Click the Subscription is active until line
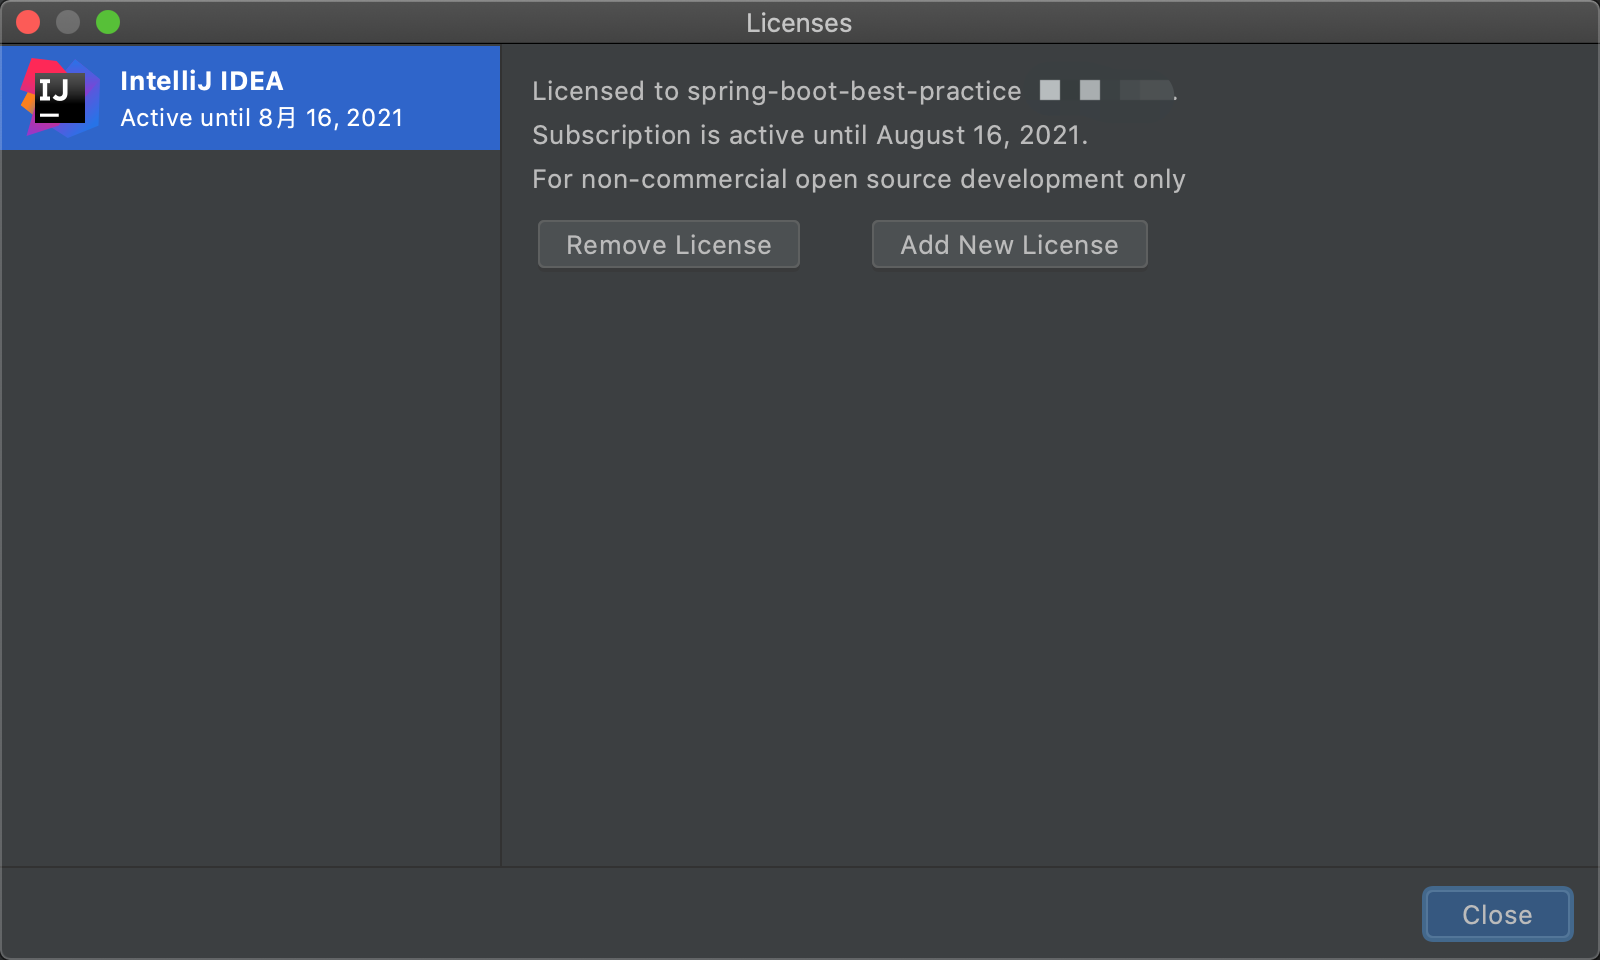Viewport: 1600px width, 960px height. coord(809,135)
